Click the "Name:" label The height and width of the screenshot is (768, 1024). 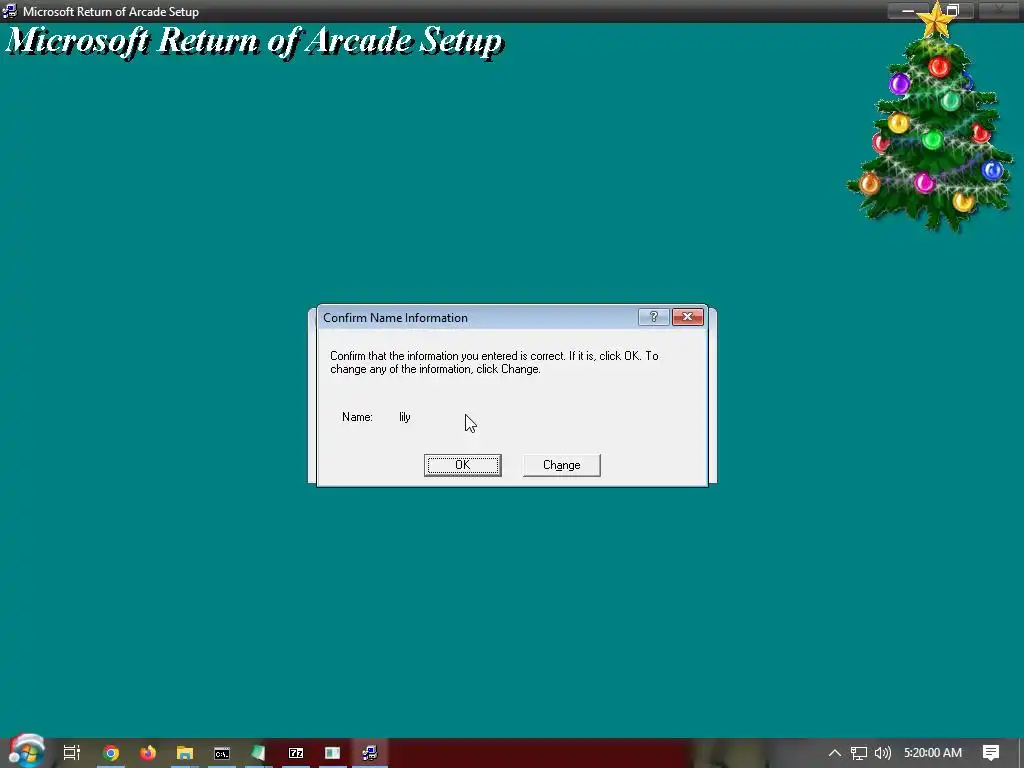coord(357,417)
